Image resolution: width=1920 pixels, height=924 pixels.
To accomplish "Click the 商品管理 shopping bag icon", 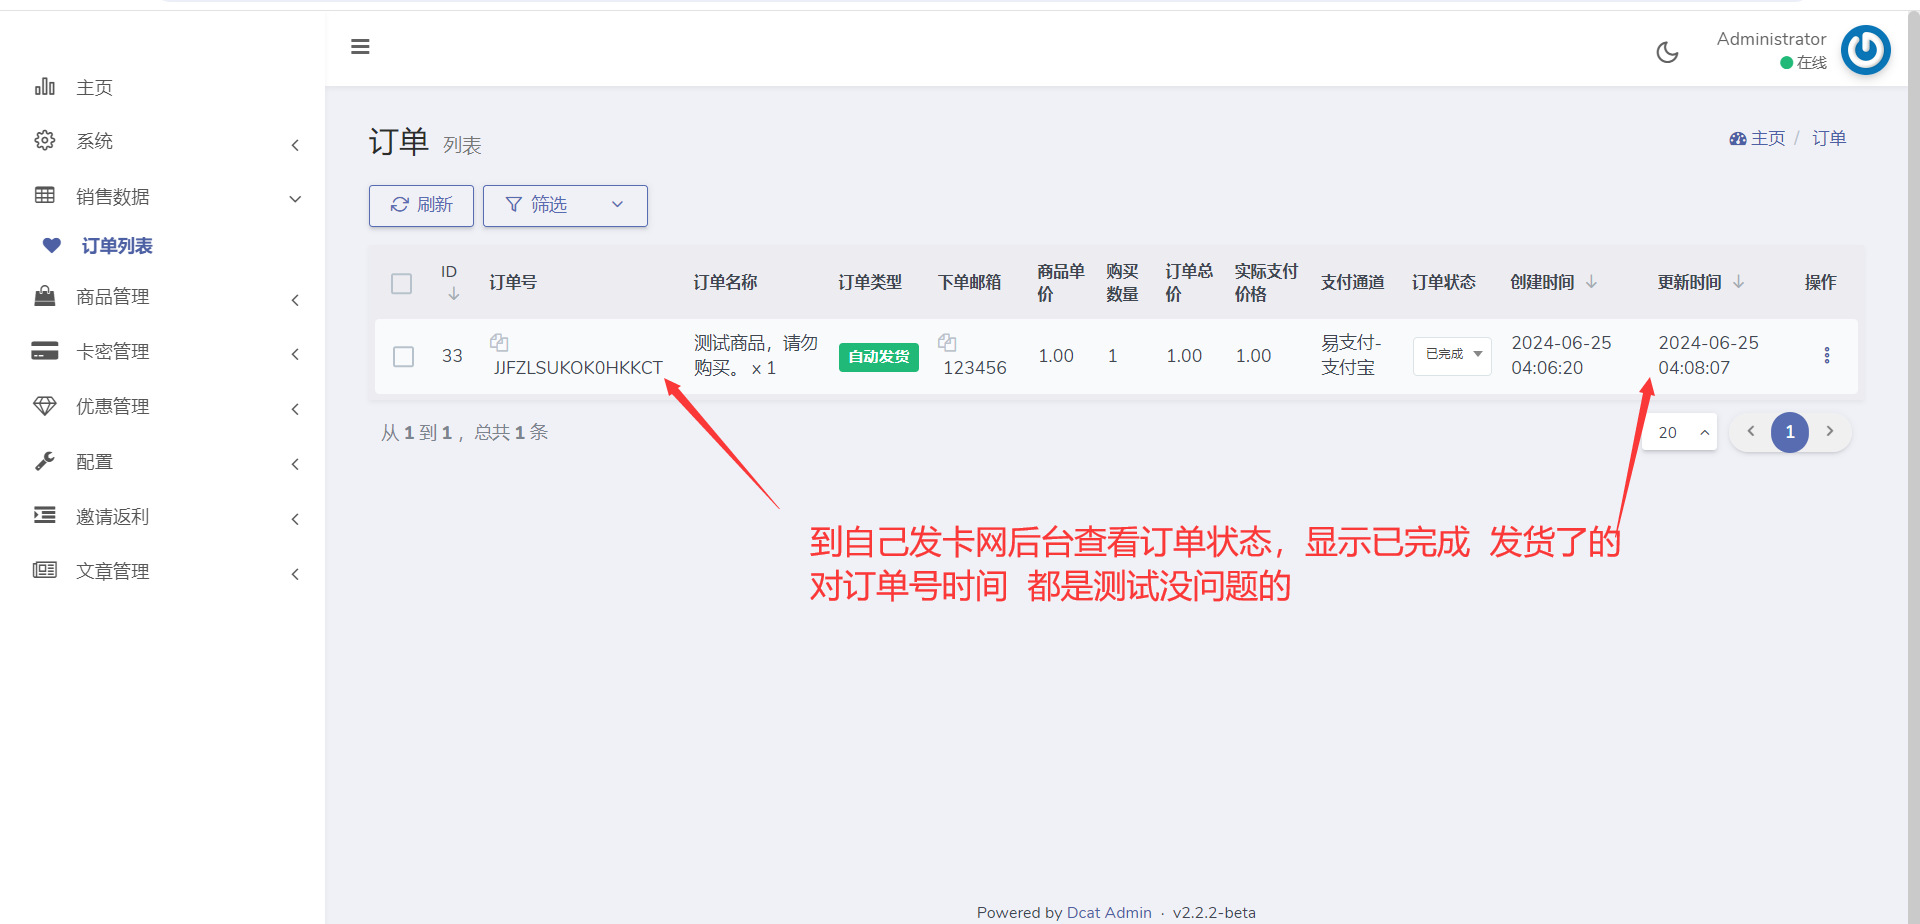I will (x=45, y=296).
